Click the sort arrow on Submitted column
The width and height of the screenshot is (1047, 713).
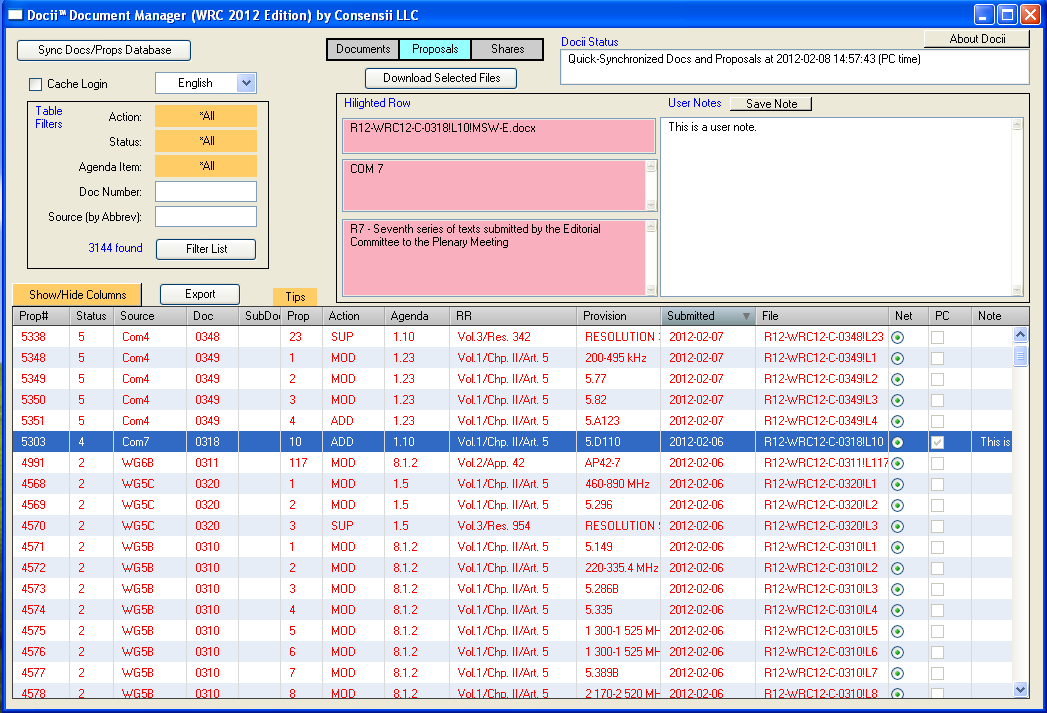coord(745,316)
